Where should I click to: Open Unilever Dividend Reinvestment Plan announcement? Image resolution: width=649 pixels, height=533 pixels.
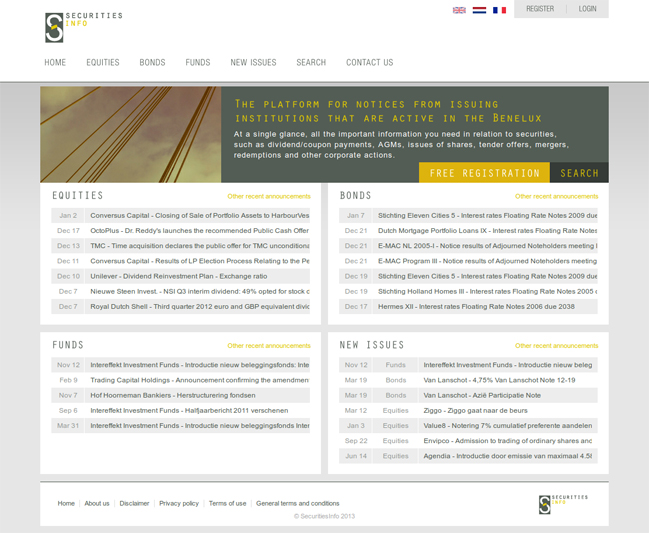click(x=180, y=276)
